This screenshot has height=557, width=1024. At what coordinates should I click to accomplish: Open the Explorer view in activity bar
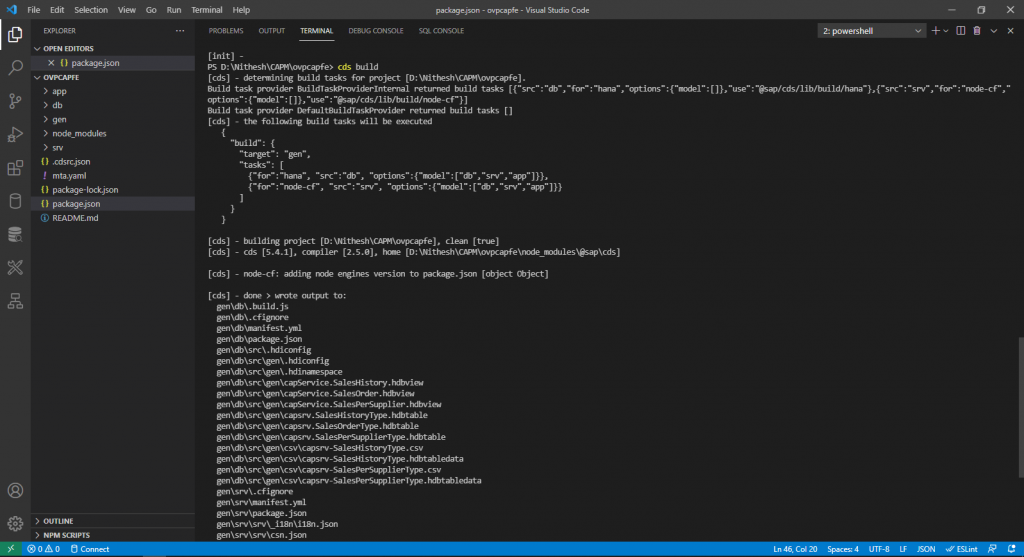point(15,35)
